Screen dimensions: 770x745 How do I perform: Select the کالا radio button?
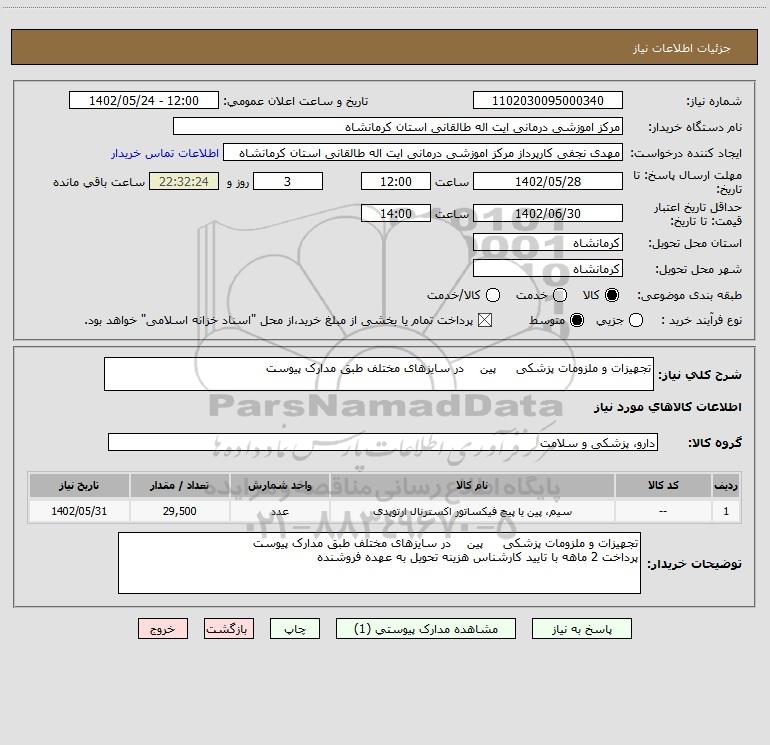[612, 295]
